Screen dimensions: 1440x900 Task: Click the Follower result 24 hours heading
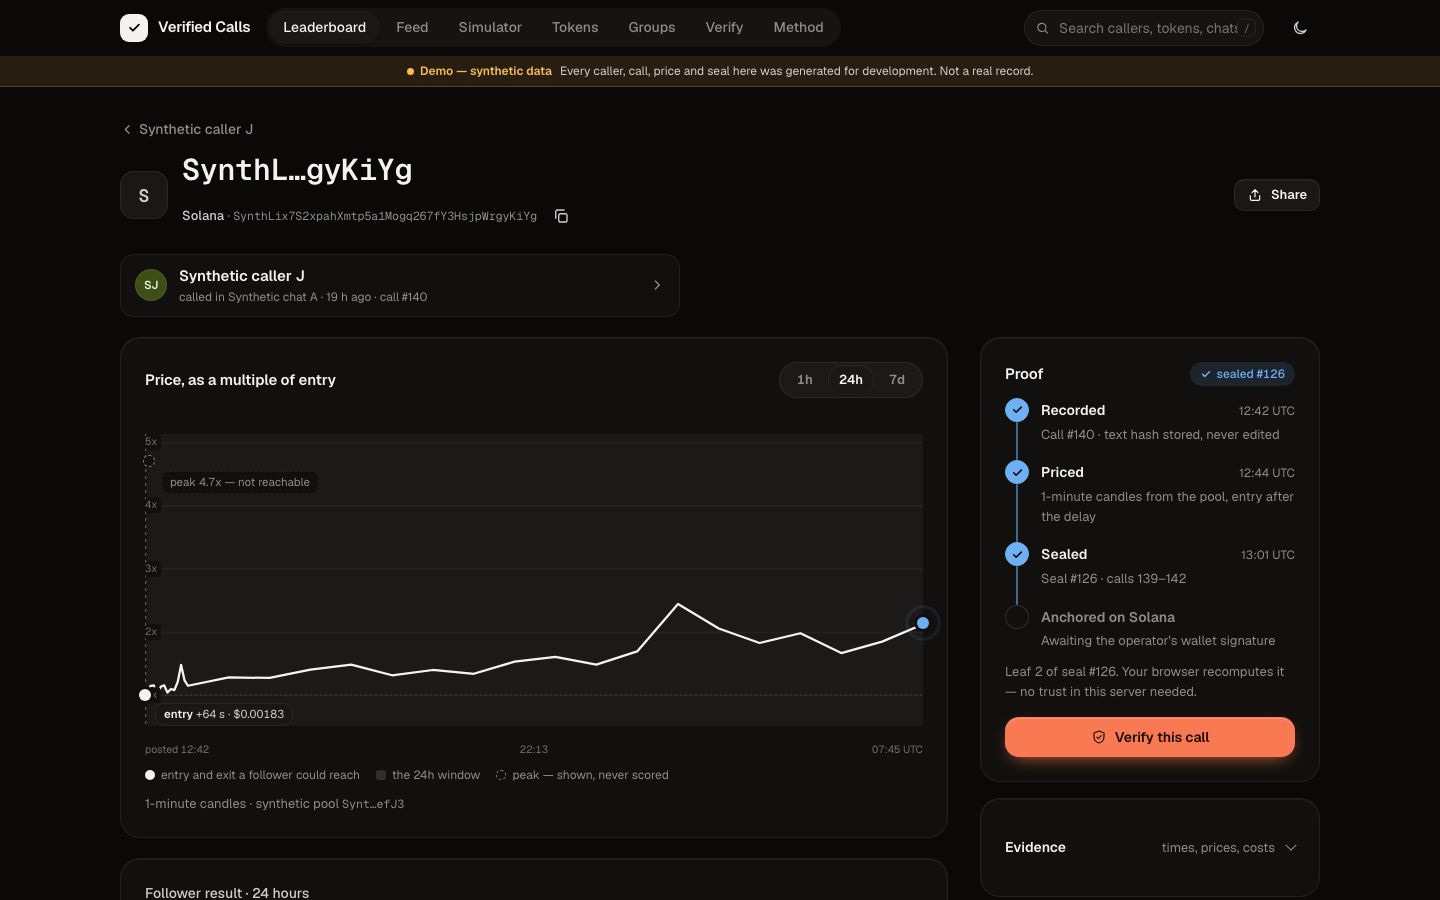coord(227,893)
